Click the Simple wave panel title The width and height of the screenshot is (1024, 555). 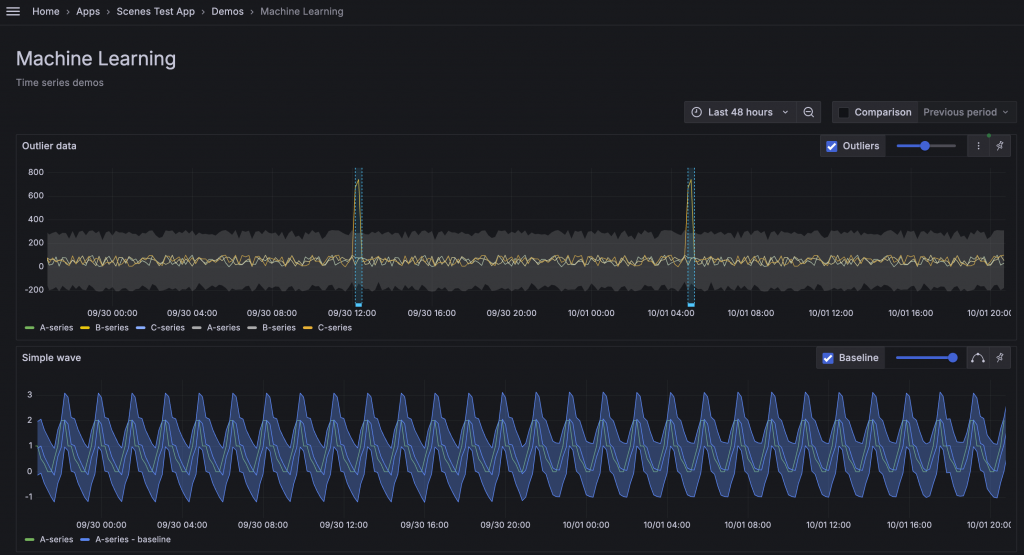coord(52,358)
